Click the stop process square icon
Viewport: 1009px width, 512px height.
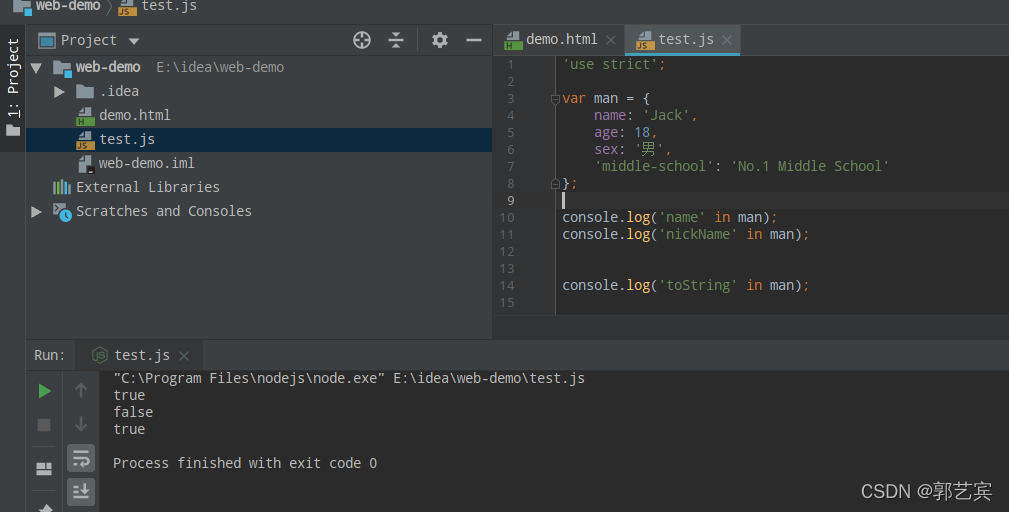[44, 425]
